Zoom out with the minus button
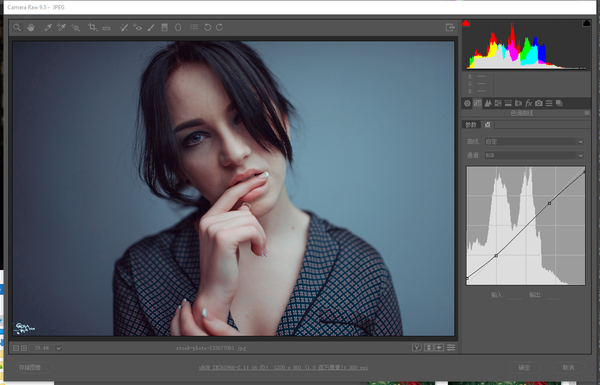Image resolution: width=600 pixels, height=385 pixels. coord(16,348)
